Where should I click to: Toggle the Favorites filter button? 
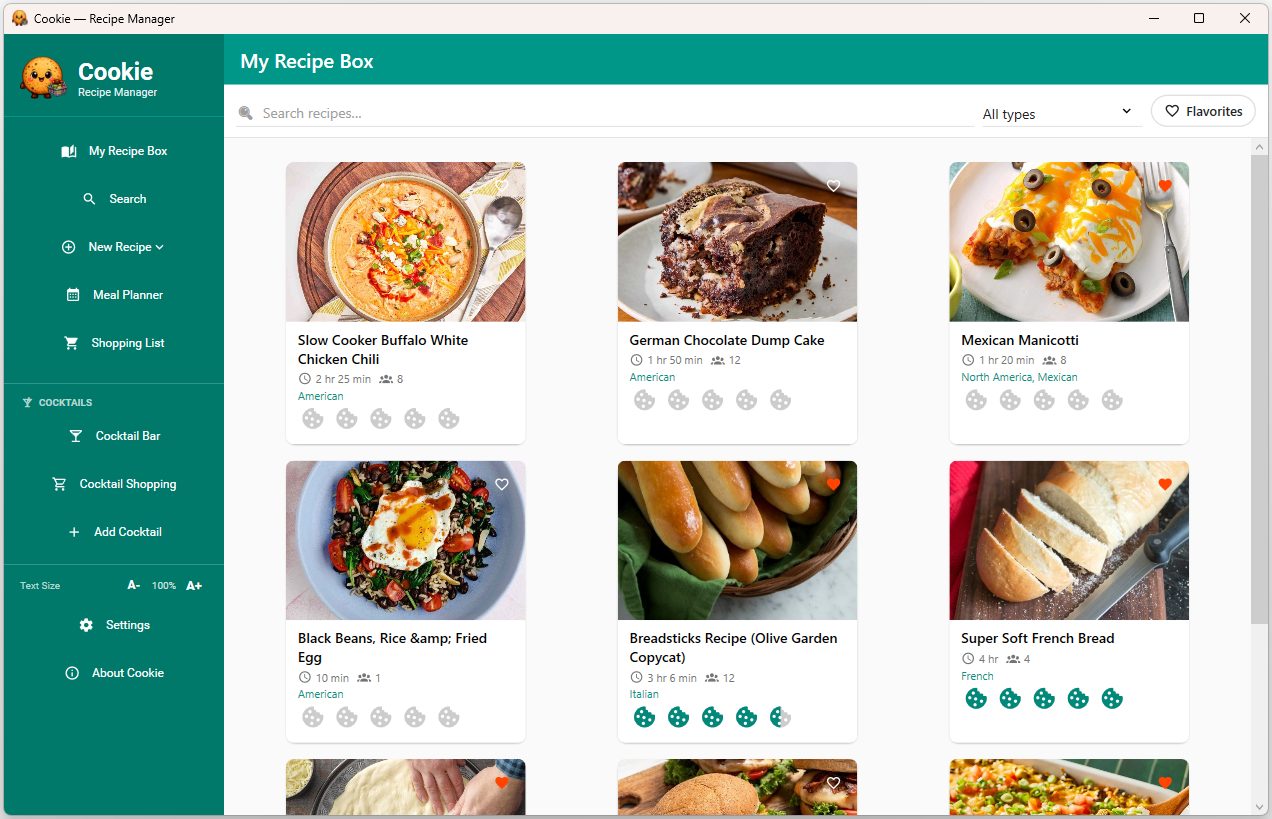tap(1203, 111)
